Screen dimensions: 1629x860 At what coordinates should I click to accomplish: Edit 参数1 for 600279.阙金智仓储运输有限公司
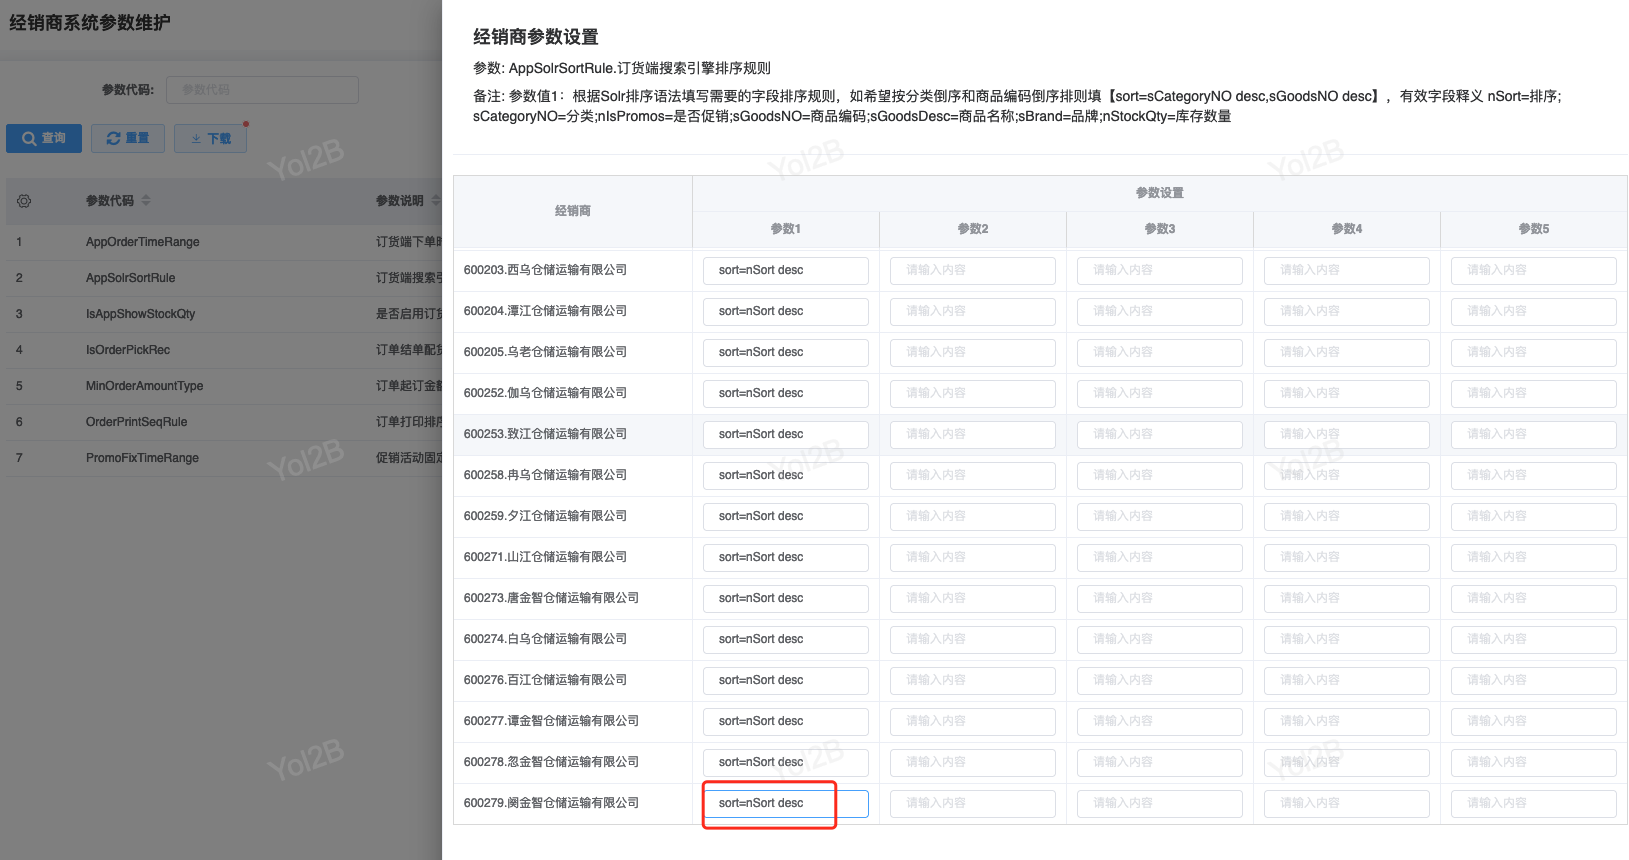point(786,804)
